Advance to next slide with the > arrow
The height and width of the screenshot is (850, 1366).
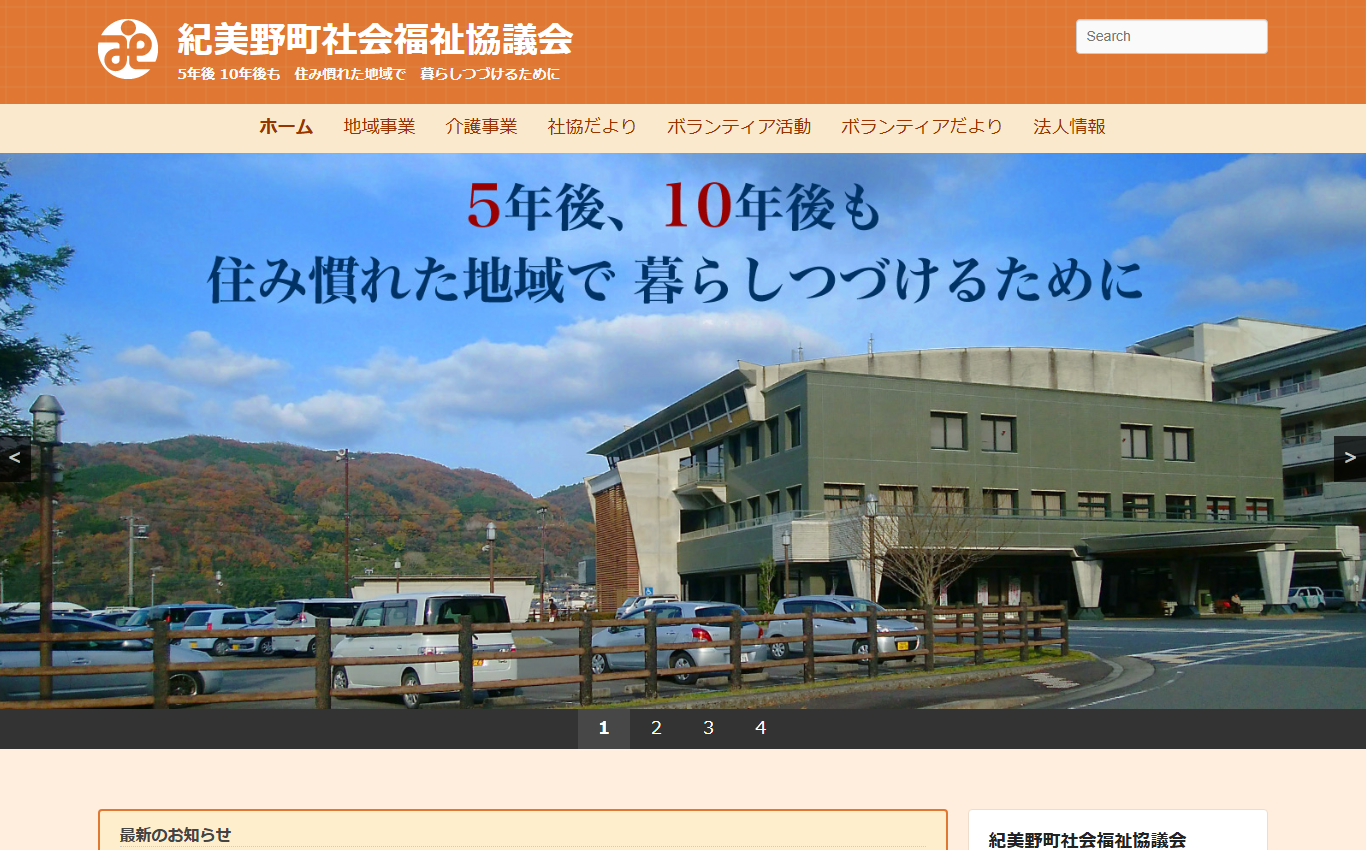point(1350,458)
